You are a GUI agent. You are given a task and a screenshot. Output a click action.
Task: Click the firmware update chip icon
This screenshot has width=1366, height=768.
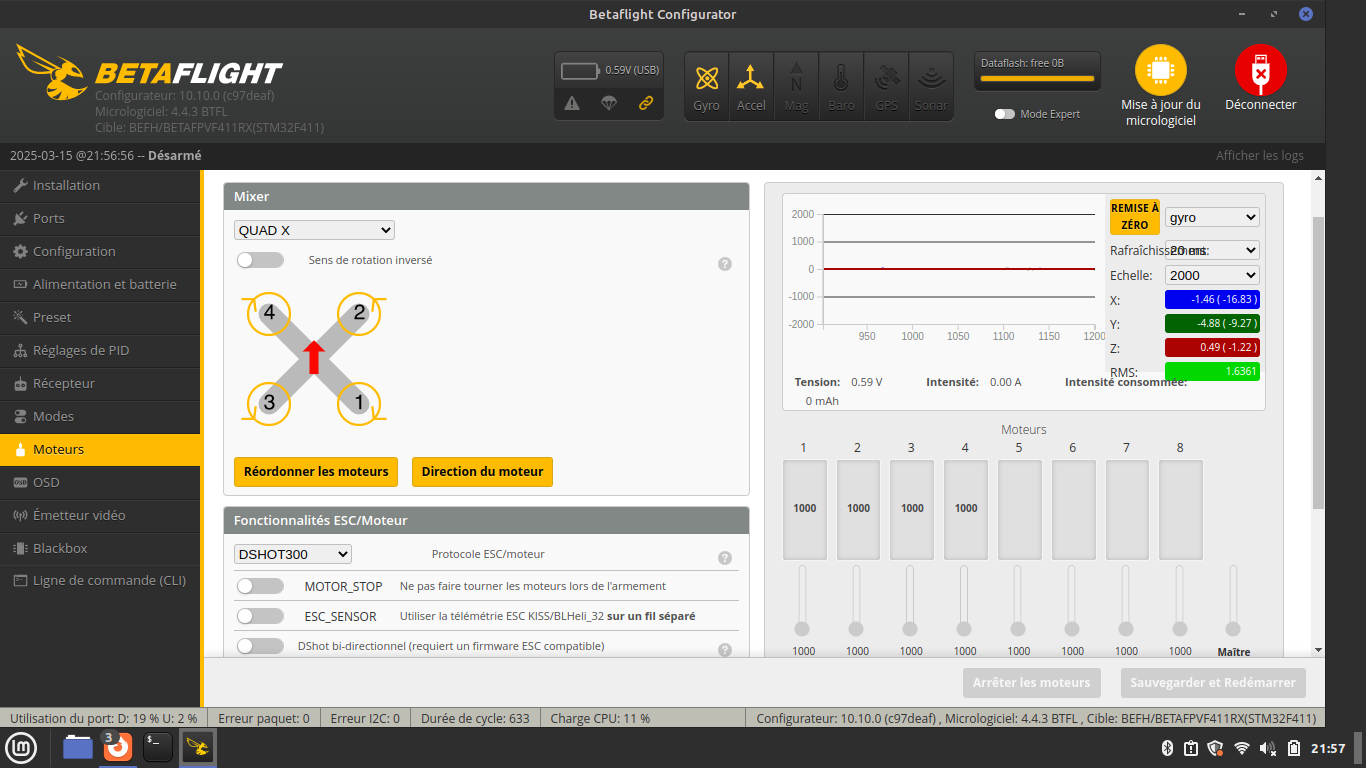point(1160,71)
